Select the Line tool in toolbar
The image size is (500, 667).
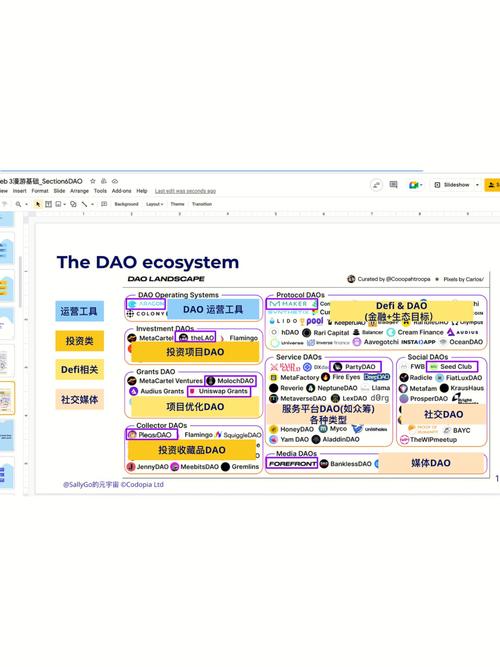pyautogui.click(x=84, y=204)
